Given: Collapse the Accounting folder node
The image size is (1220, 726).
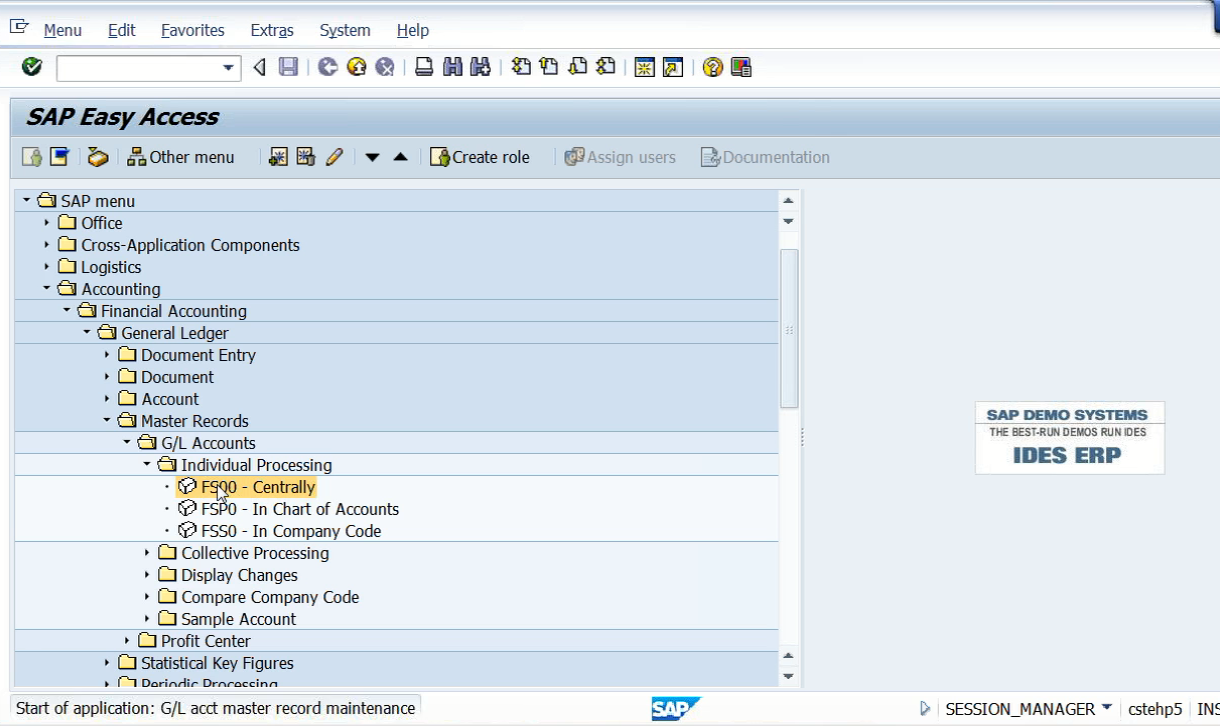Looking at the screenshot, I should 46,289.
